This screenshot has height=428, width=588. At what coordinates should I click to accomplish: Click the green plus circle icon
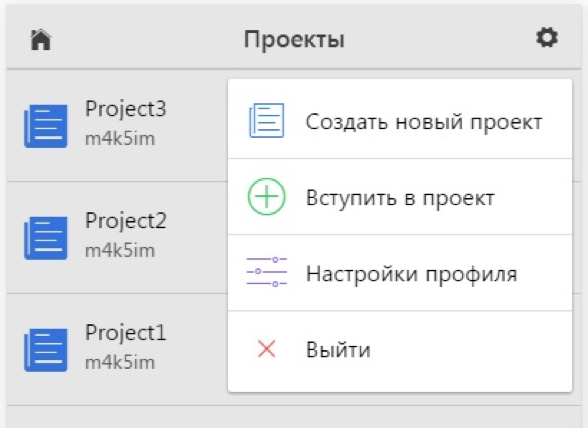267,197
